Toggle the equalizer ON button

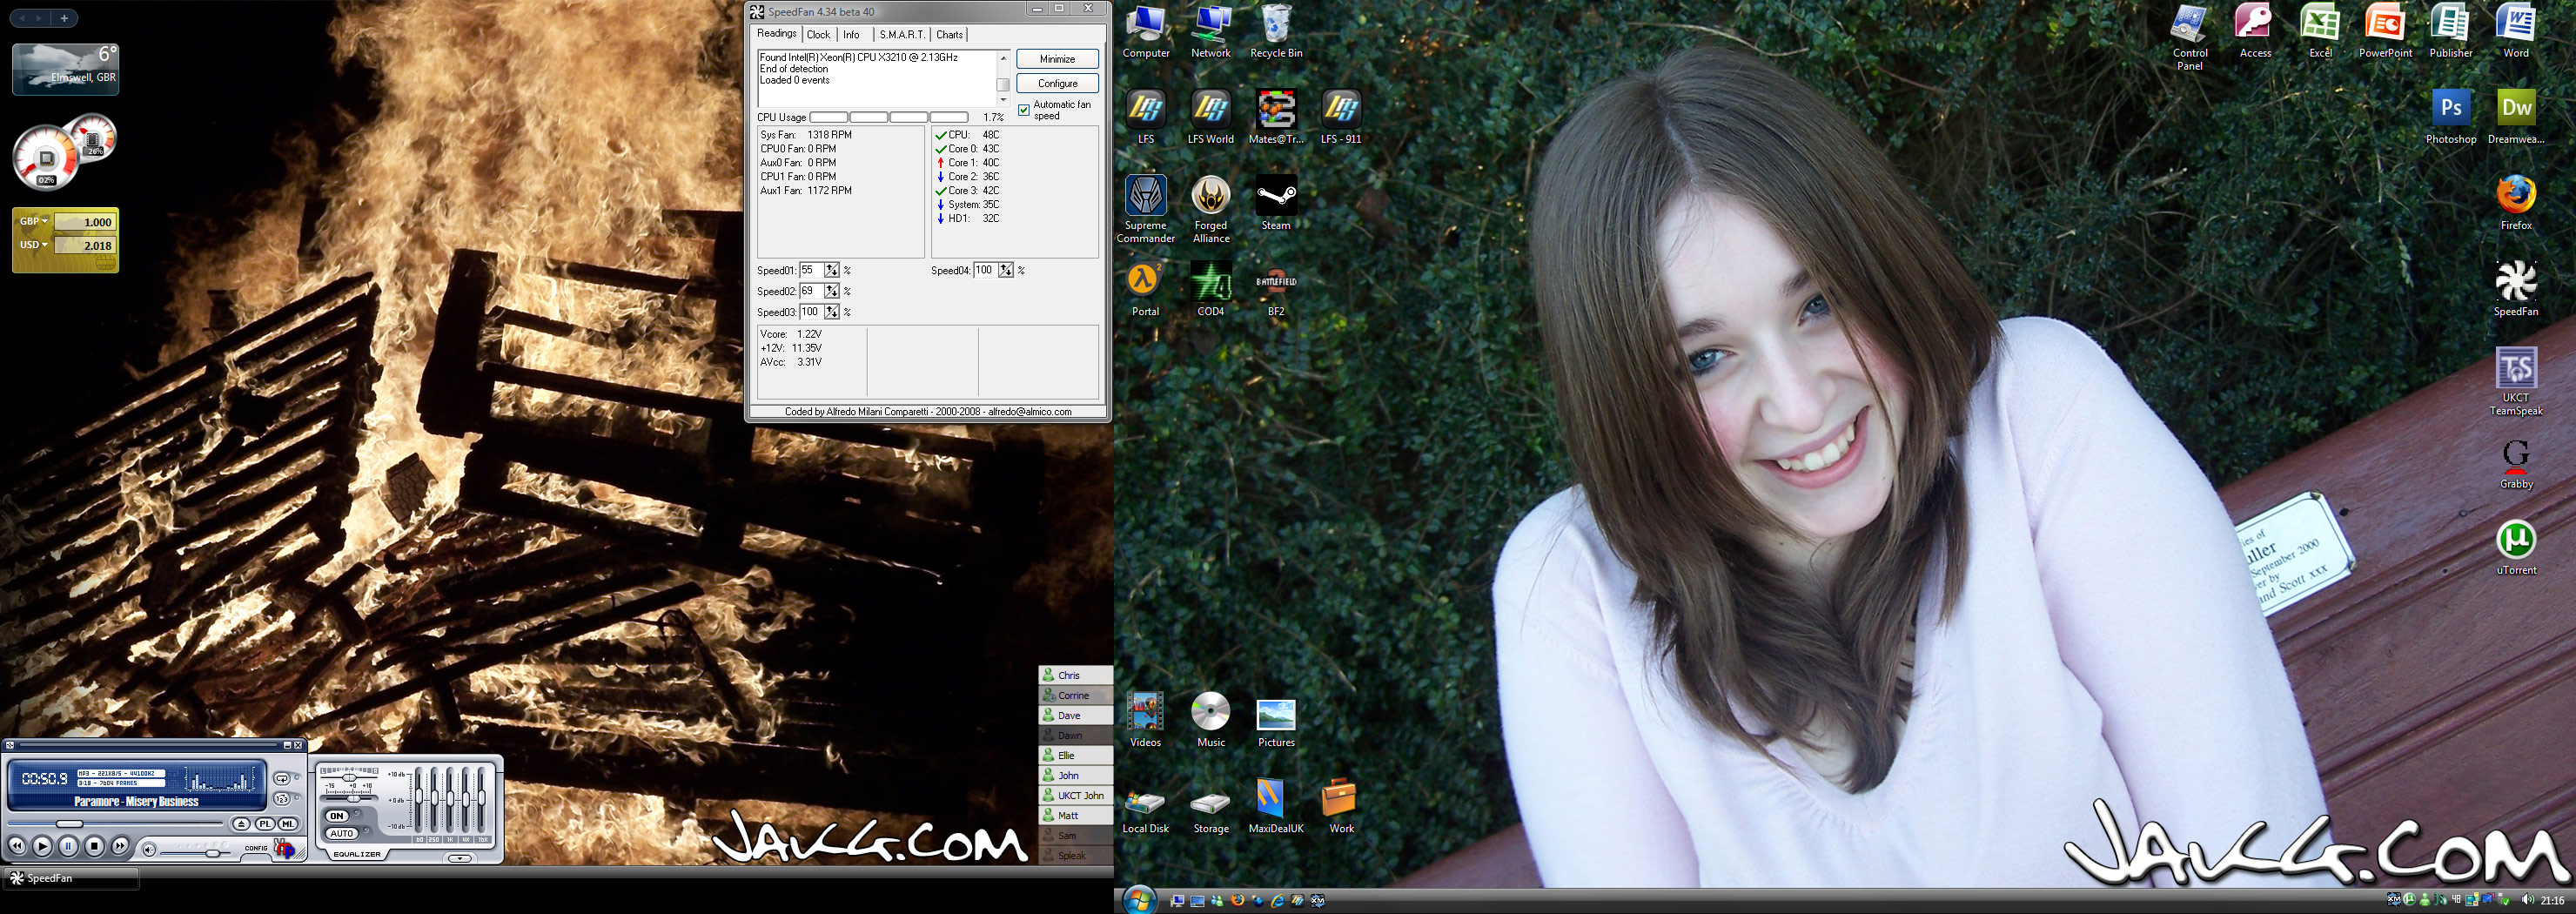pyautogui.click(x=338, y=816)
